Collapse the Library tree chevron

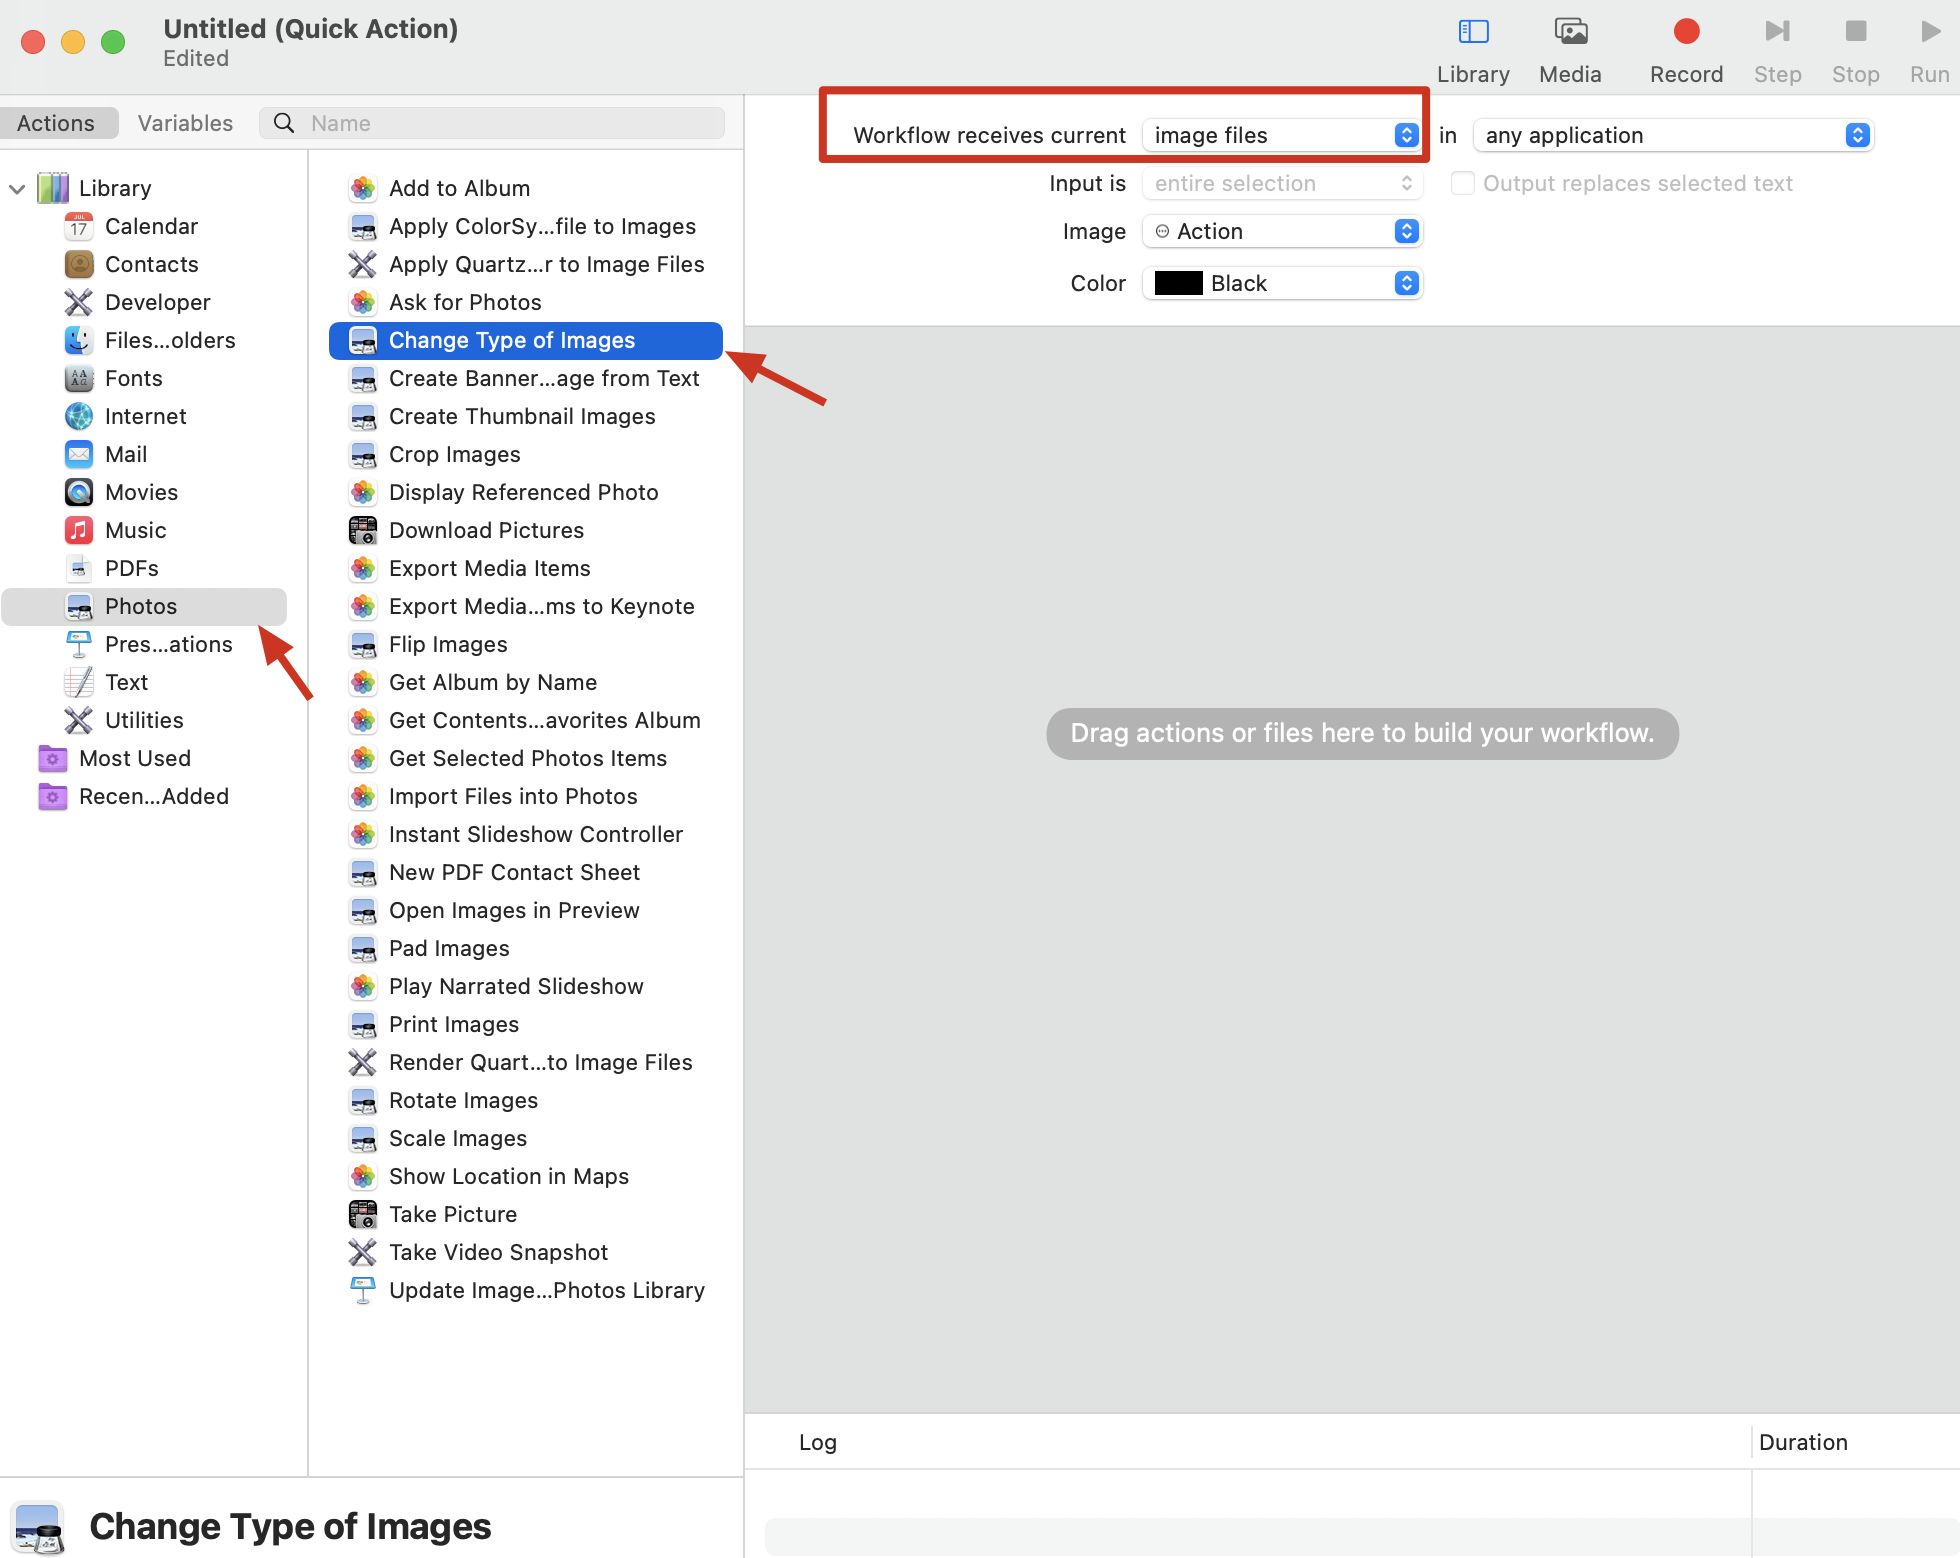pos(17,189)
